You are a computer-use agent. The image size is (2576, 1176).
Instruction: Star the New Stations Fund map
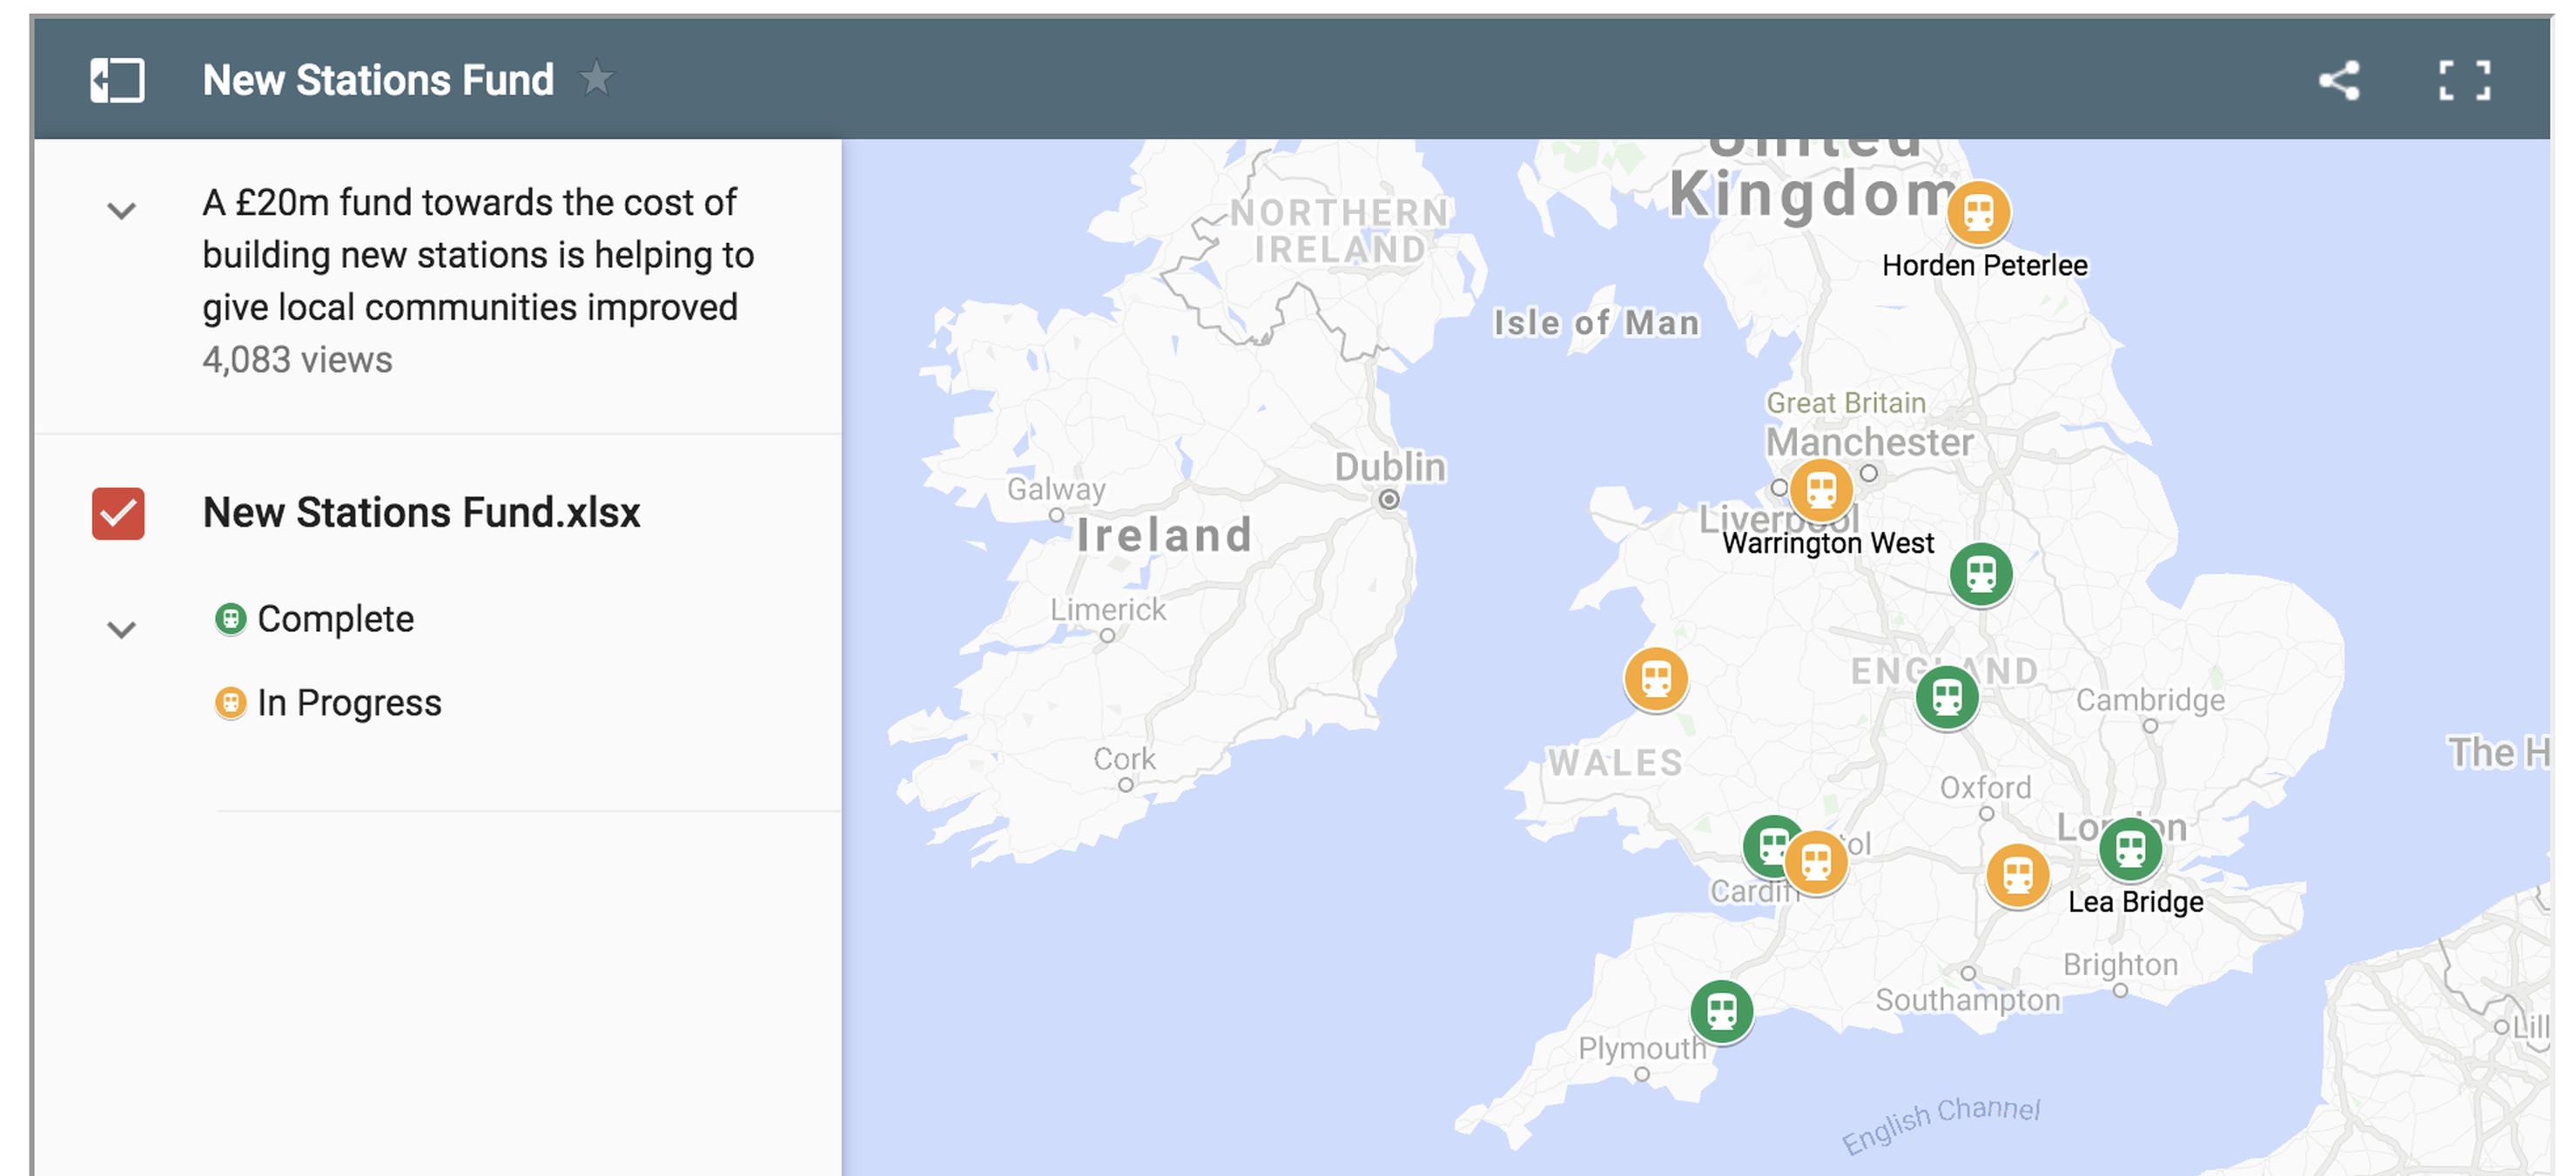click(x=597, y=79)
